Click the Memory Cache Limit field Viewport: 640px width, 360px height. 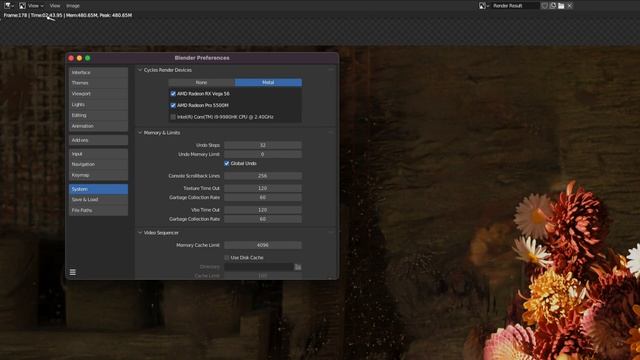(x=263, y=245)
